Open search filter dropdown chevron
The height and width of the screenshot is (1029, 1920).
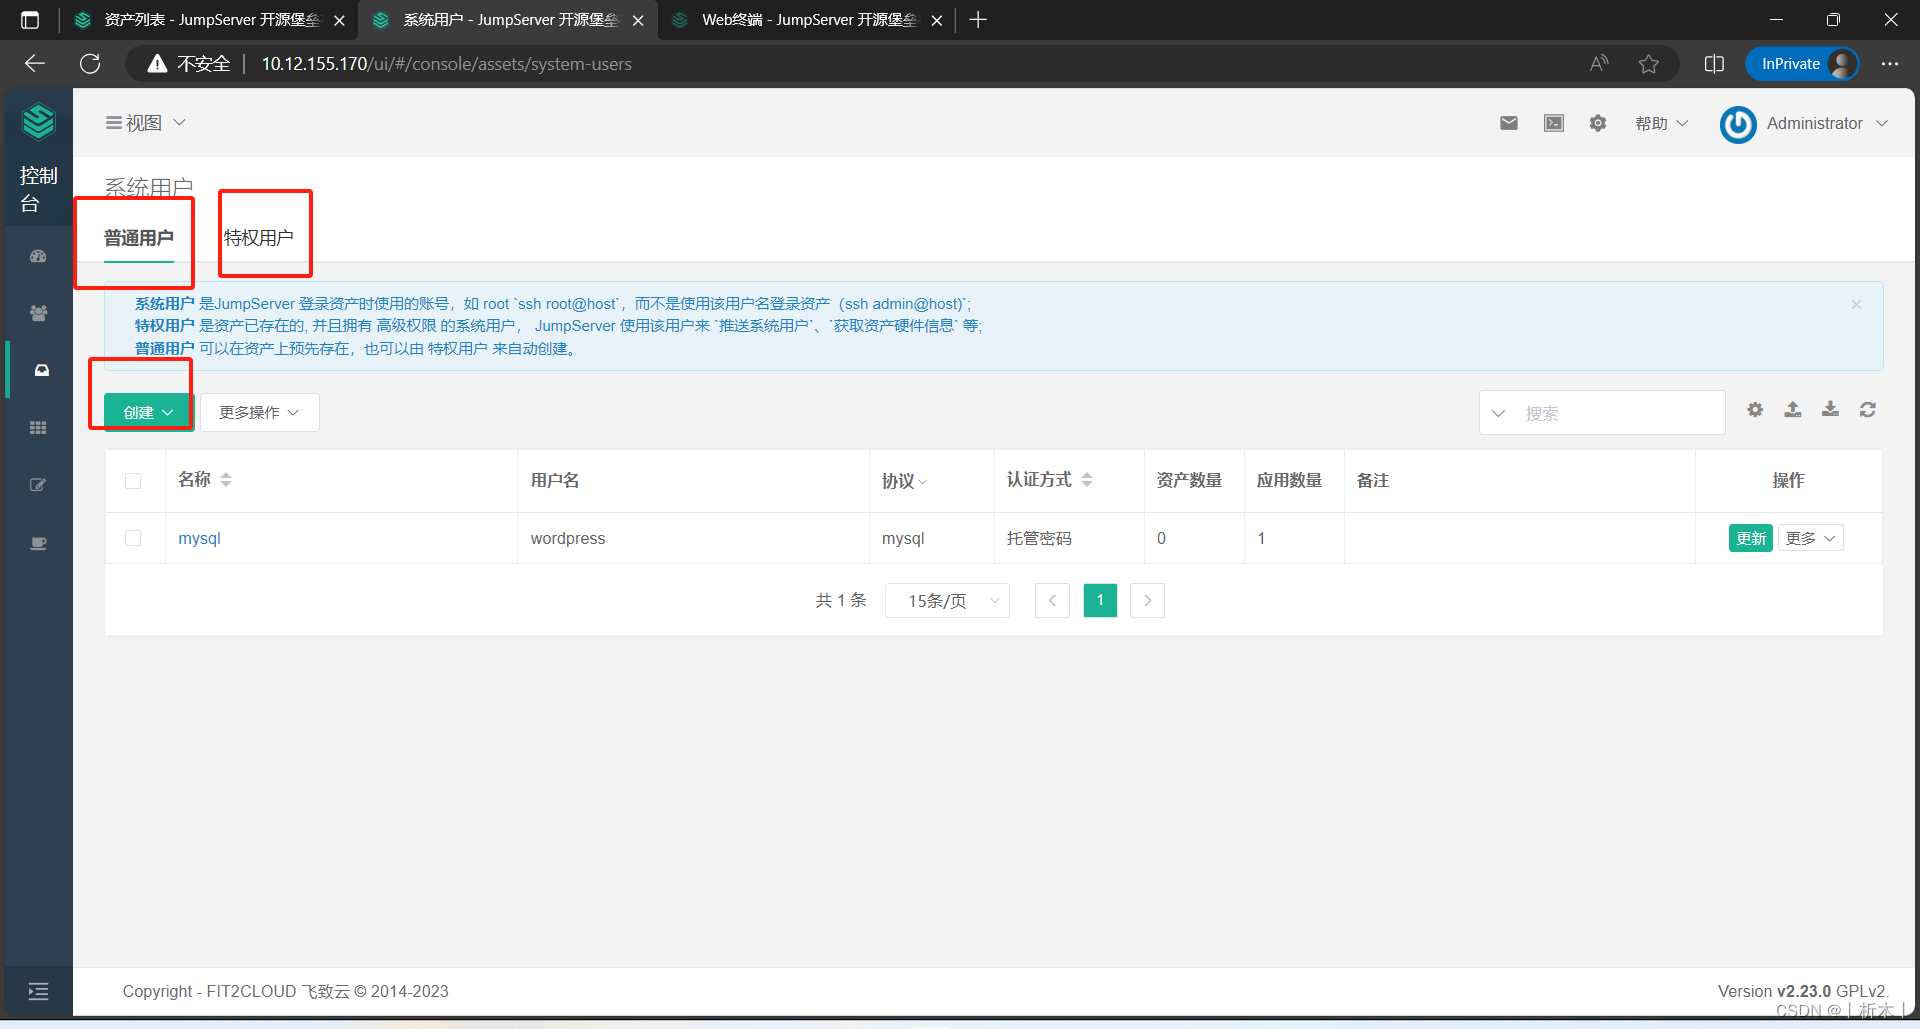pyautogui.click(x=1498, y=413)
